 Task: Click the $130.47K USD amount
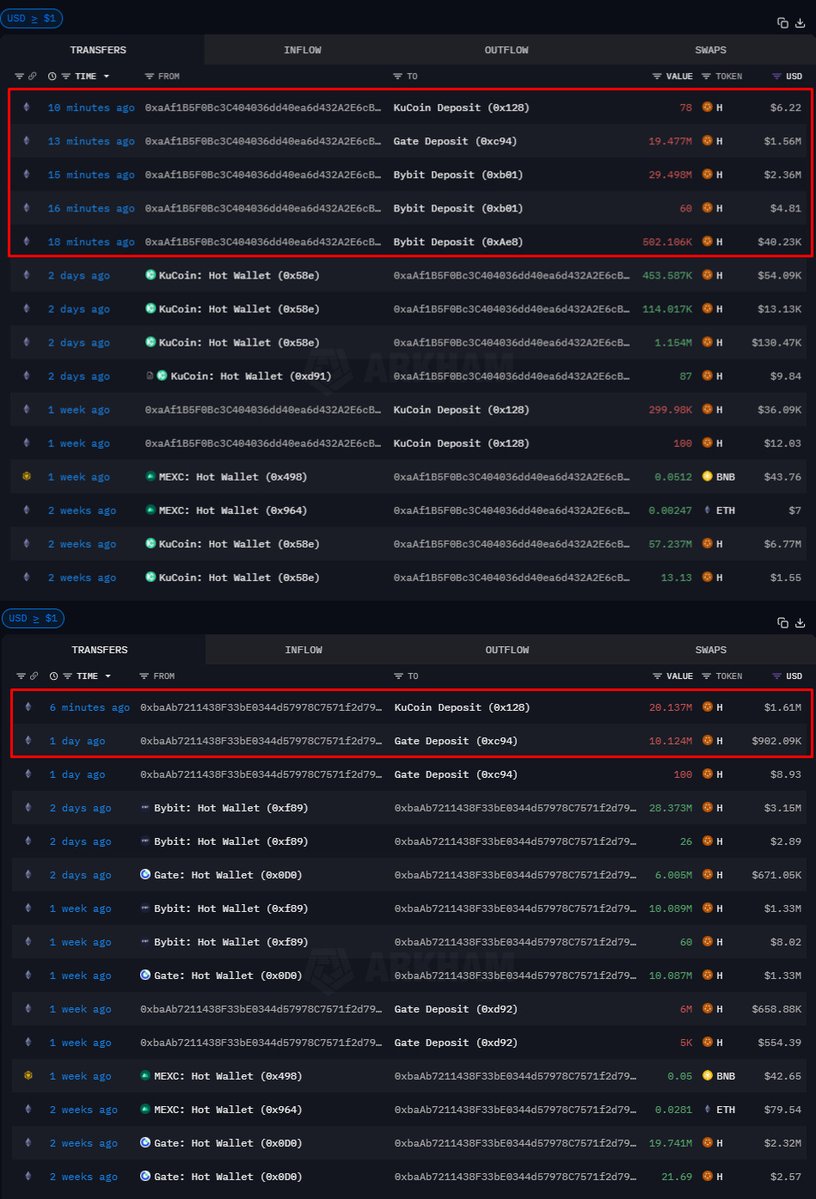776,343
